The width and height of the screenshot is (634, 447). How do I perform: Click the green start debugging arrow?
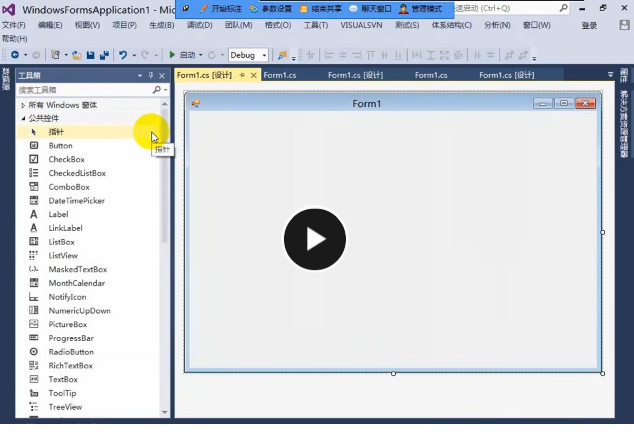click(172, 55)
